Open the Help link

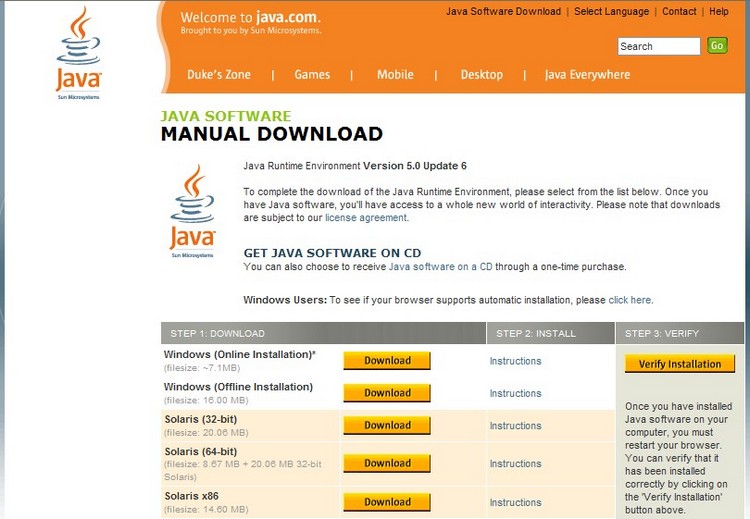coord(718,11)
